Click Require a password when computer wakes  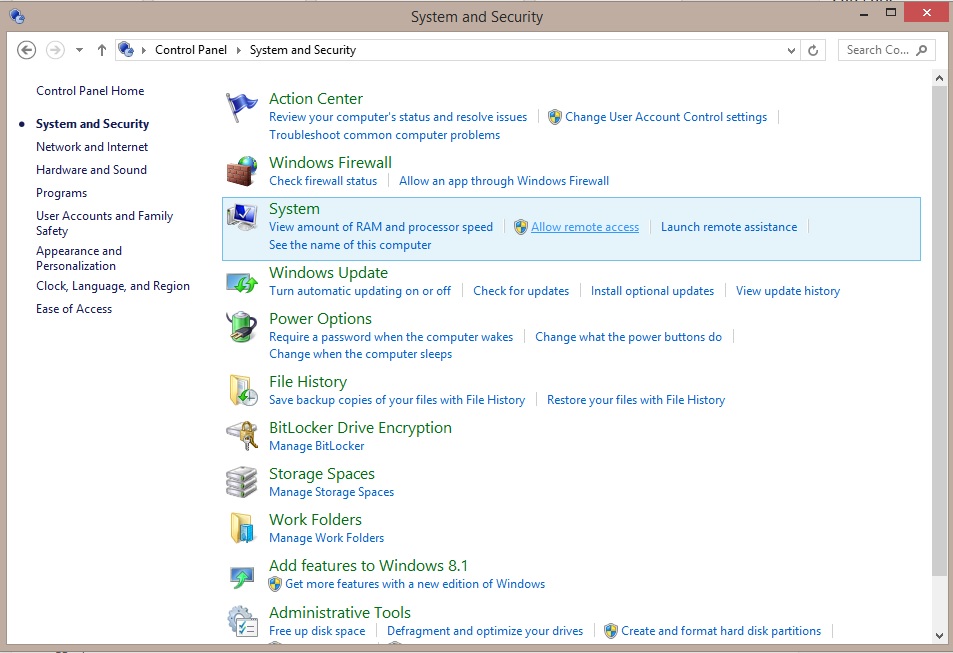tap(391, 337)
